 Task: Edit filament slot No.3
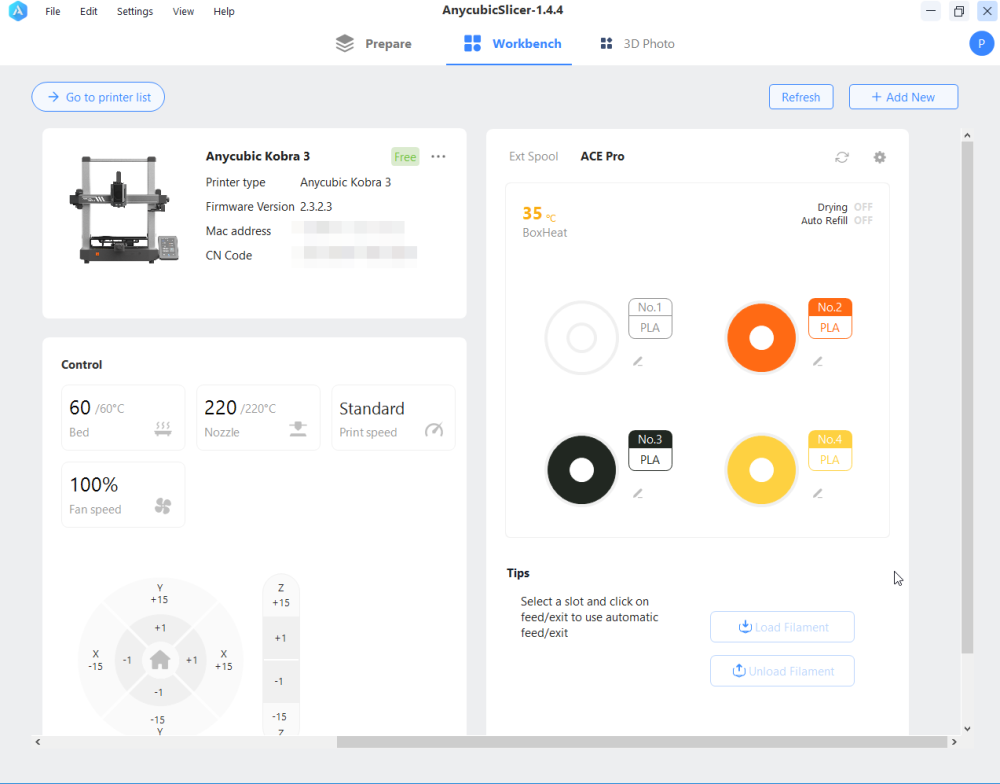pyautogui.click(x=638, y=494)
